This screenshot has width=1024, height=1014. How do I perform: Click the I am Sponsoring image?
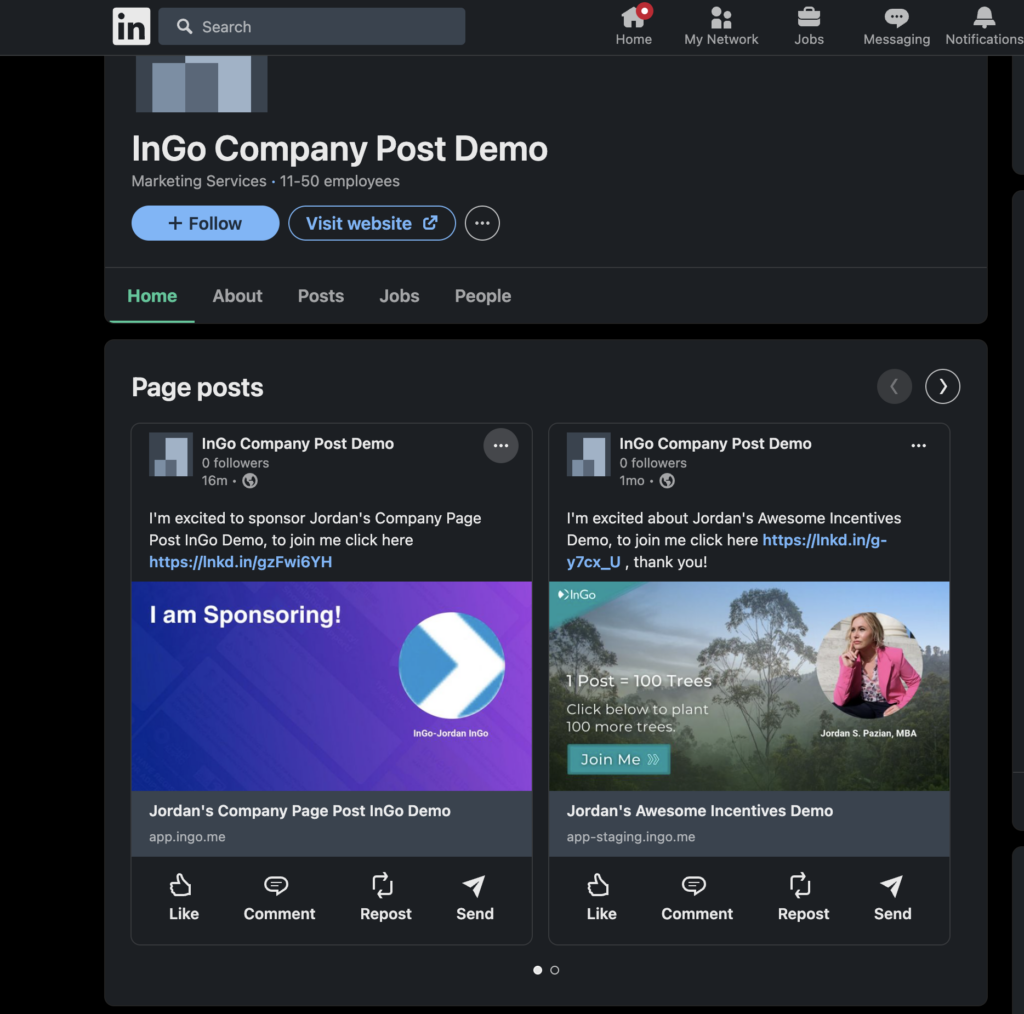pyautogui.click(x=331, y=686)
